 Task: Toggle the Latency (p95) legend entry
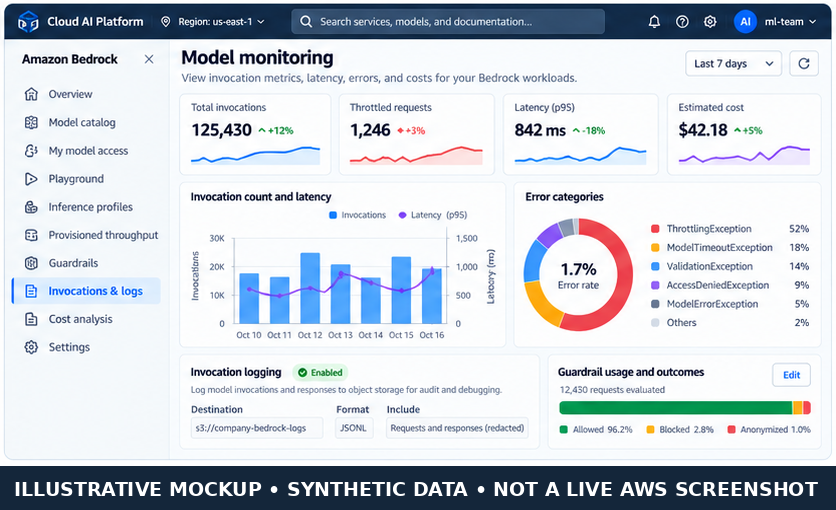[x=432, y=215]
